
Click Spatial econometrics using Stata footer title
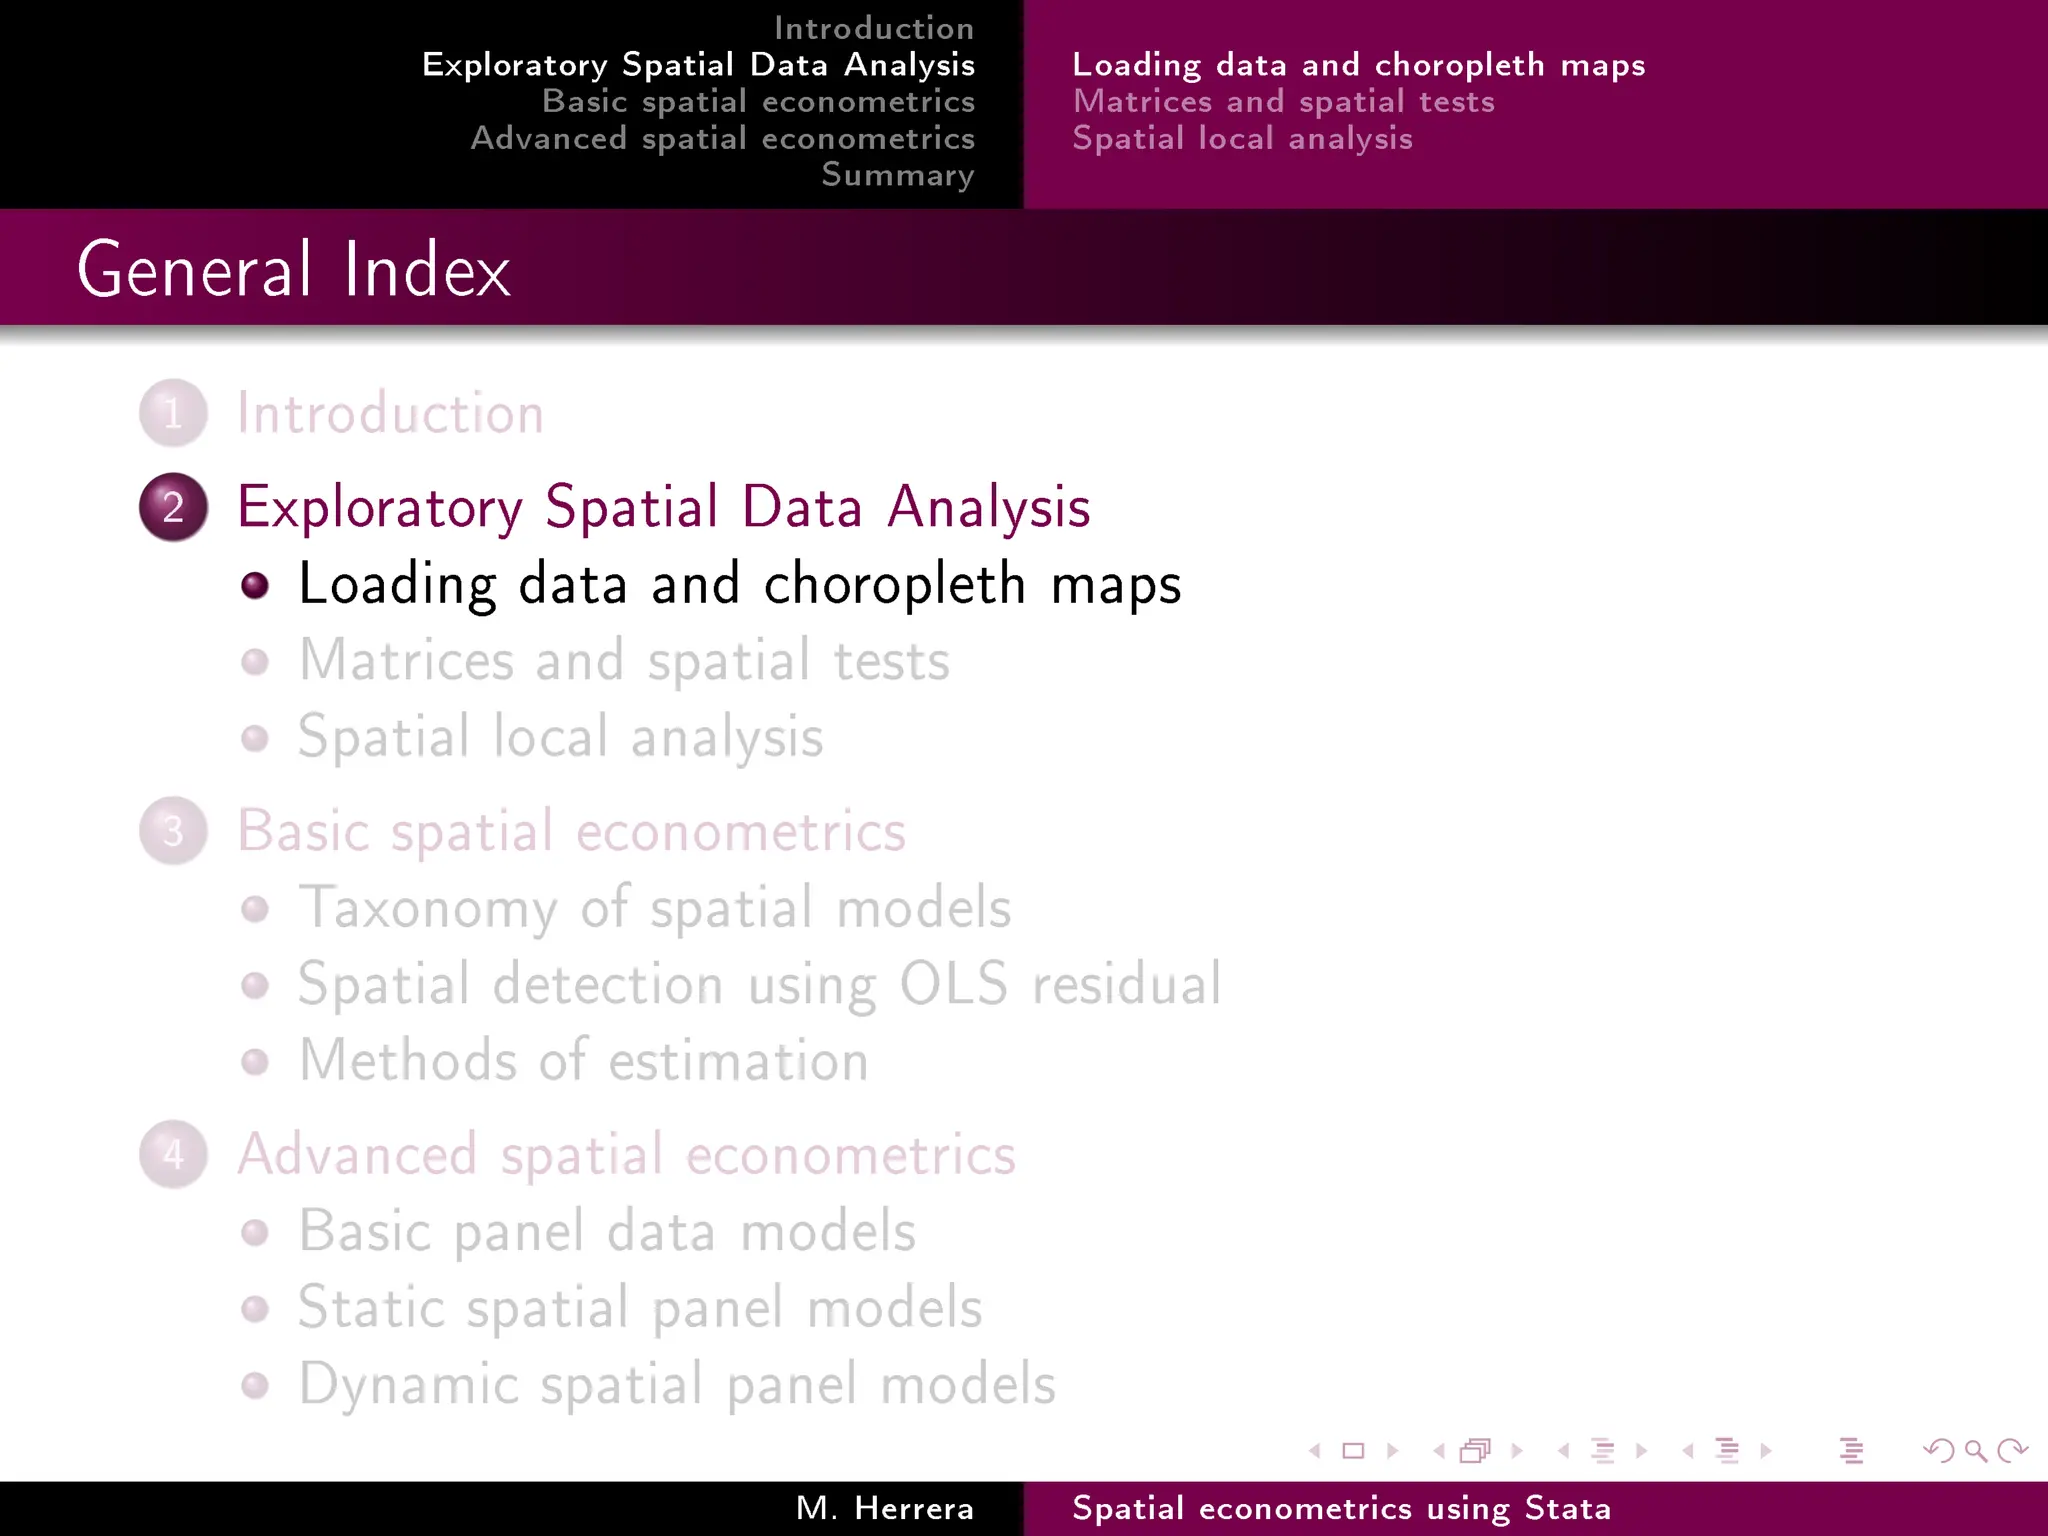pyautogui.click(x=1342, y=1508)
